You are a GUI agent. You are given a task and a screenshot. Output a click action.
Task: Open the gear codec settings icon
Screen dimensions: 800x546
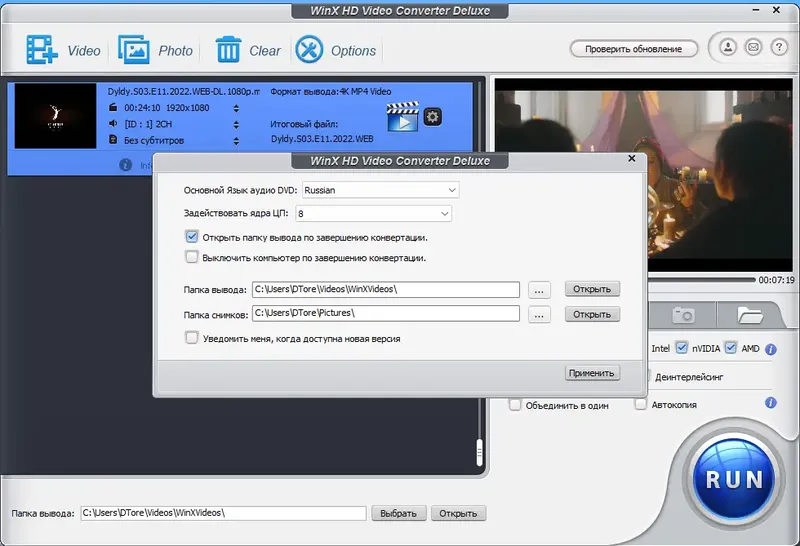coord(433,117)
